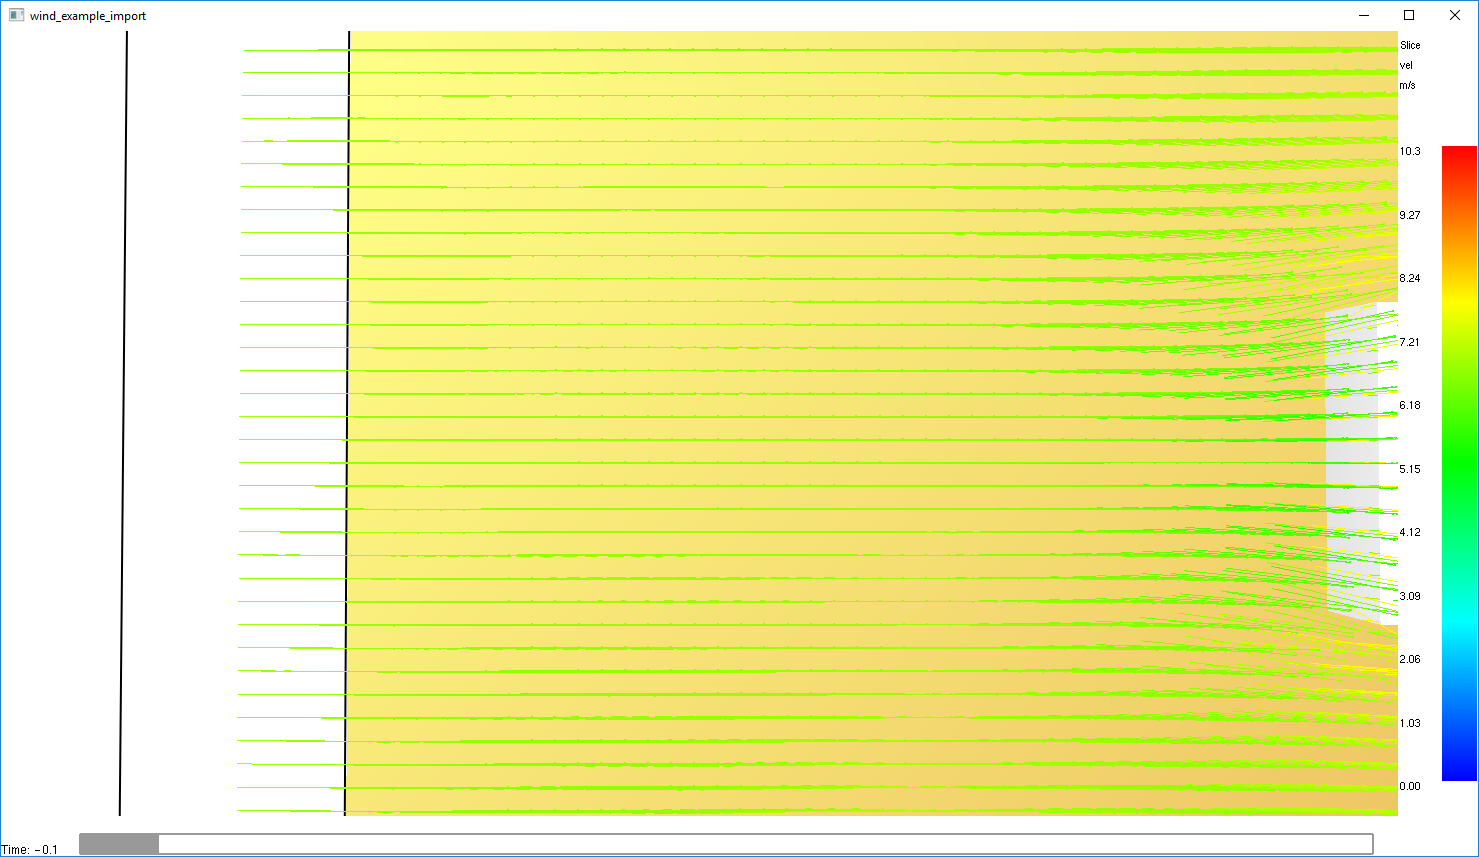Click the time slider track to jump ahead
The width and height of the screenshot is (1479, 857).
(700, 843)
